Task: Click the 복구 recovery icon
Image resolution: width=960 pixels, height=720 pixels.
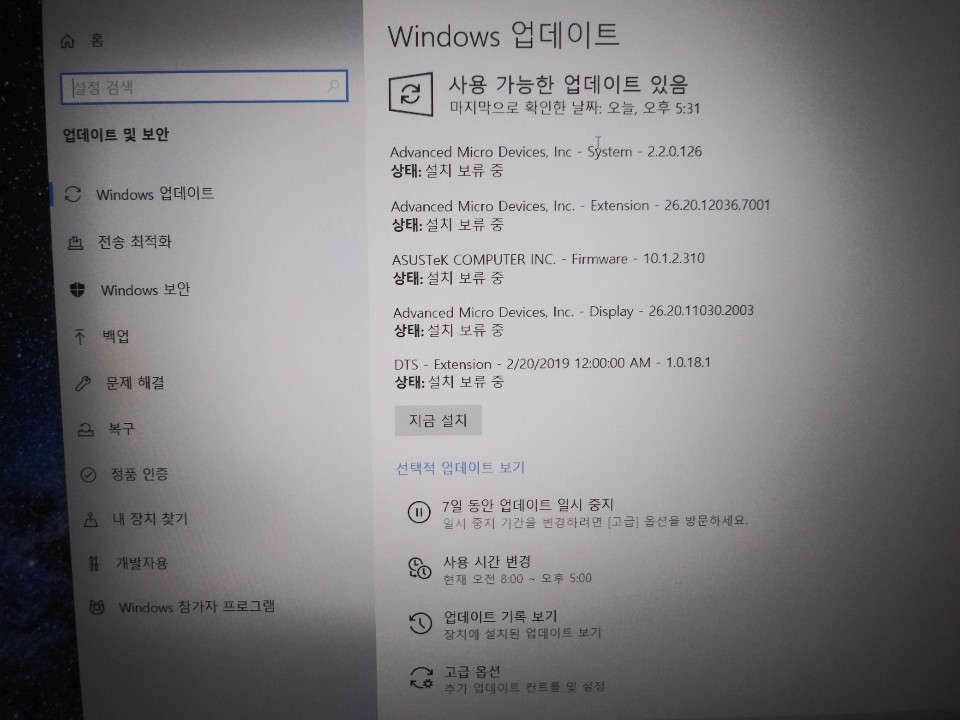Action: tap(86, 429)
